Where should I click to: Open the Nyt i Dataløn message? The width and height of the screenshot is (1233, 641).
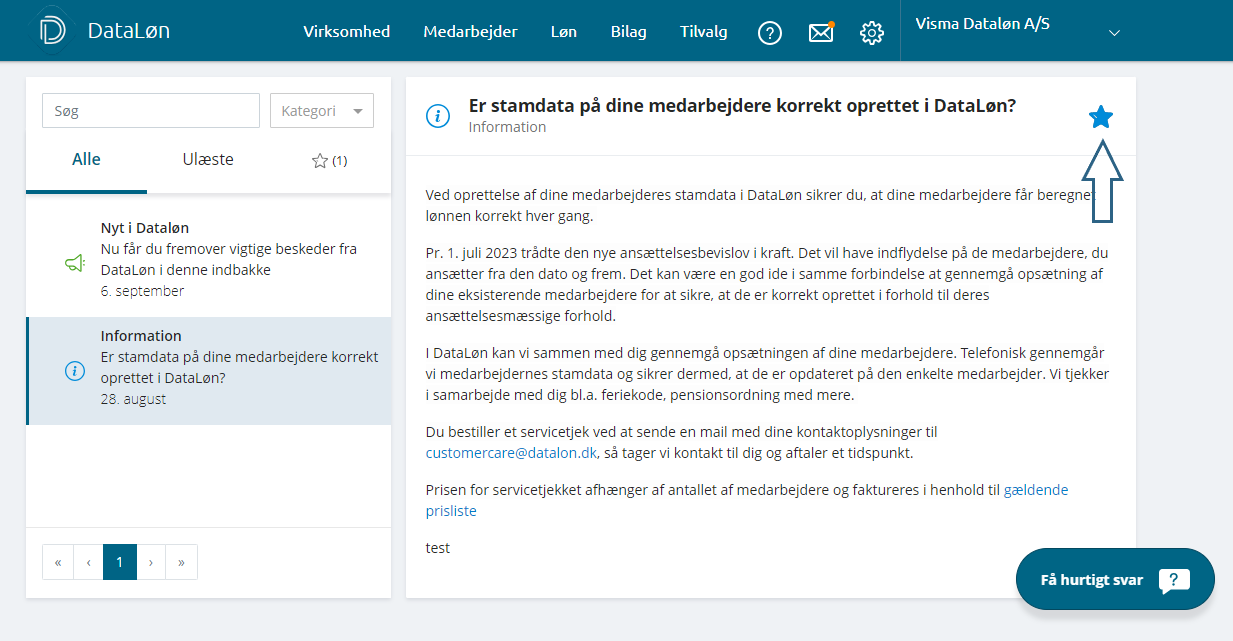(208, 259)
